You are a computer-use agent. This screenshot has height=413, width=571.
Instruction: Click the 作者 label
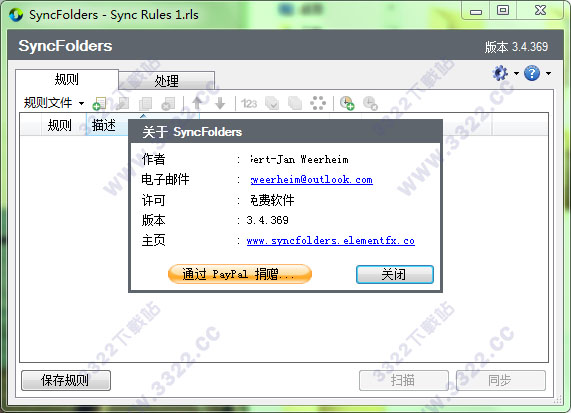point(153,159)
